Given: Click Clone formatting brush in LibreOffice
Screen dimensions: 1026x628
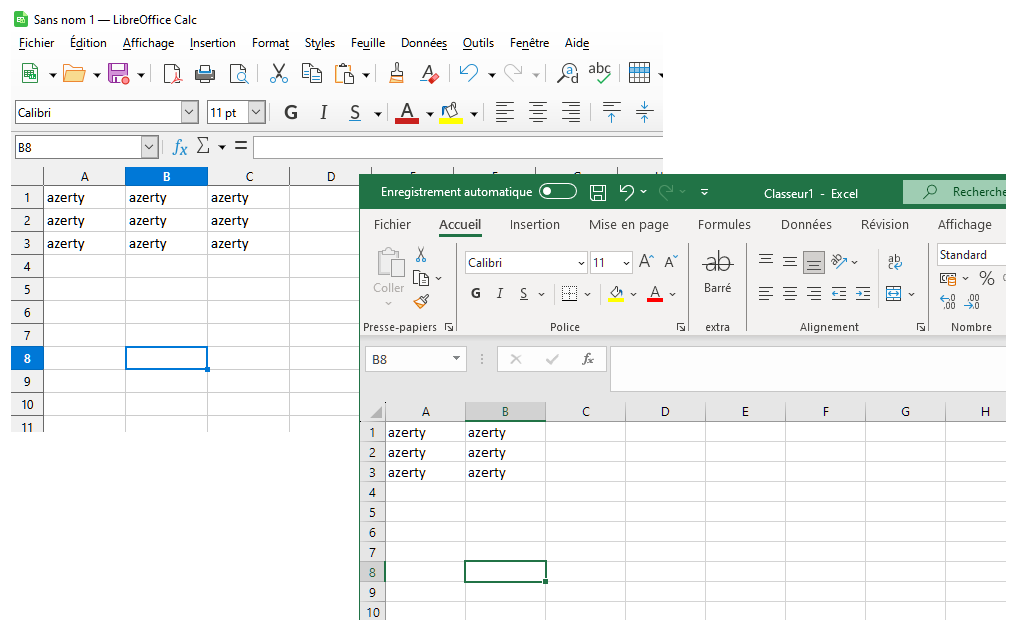Looking at the screenshot, I should (396, 73).
